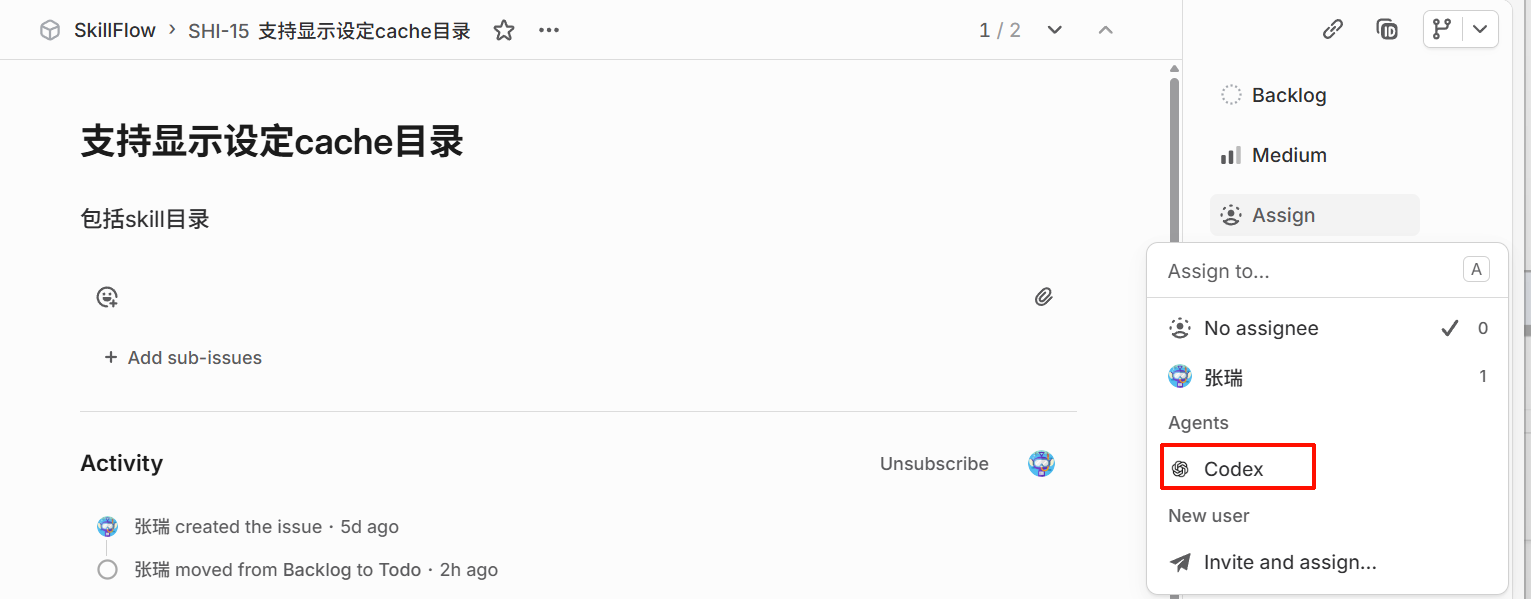1531x599 pixels.
Task: Click the copy issue ID icon
Action: tap(1387, 29)
